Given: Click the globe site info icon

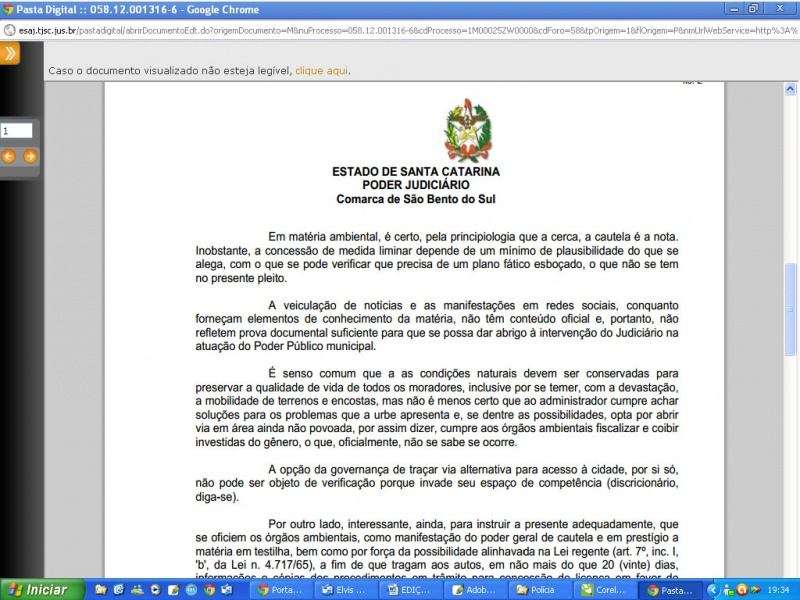Looking at the screenshot, I should tap(9, 30).
